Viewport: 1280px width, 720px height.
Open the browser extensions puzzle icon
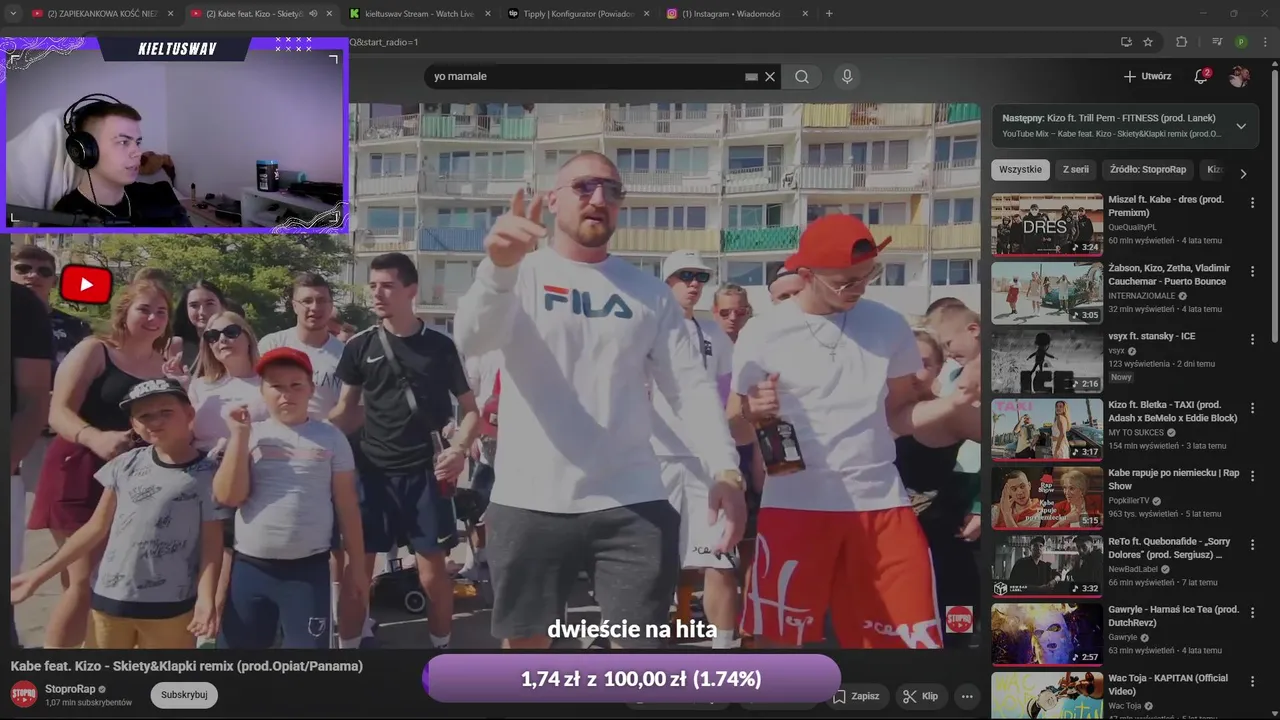click(1181, 42)
